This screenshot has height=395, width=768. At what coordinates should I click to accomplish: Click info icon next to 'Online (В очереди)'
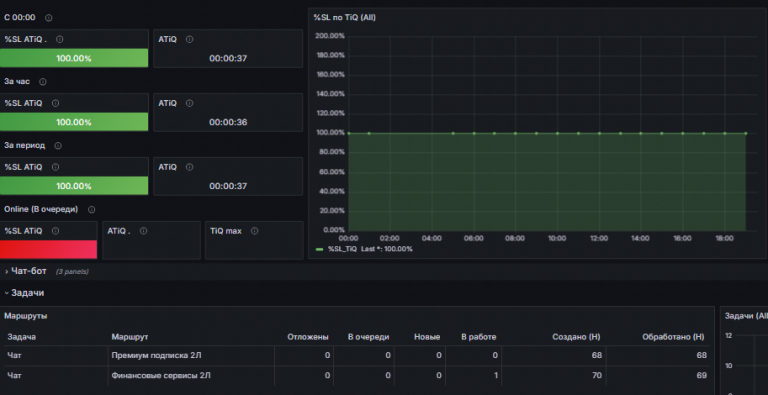coord(91,209)
